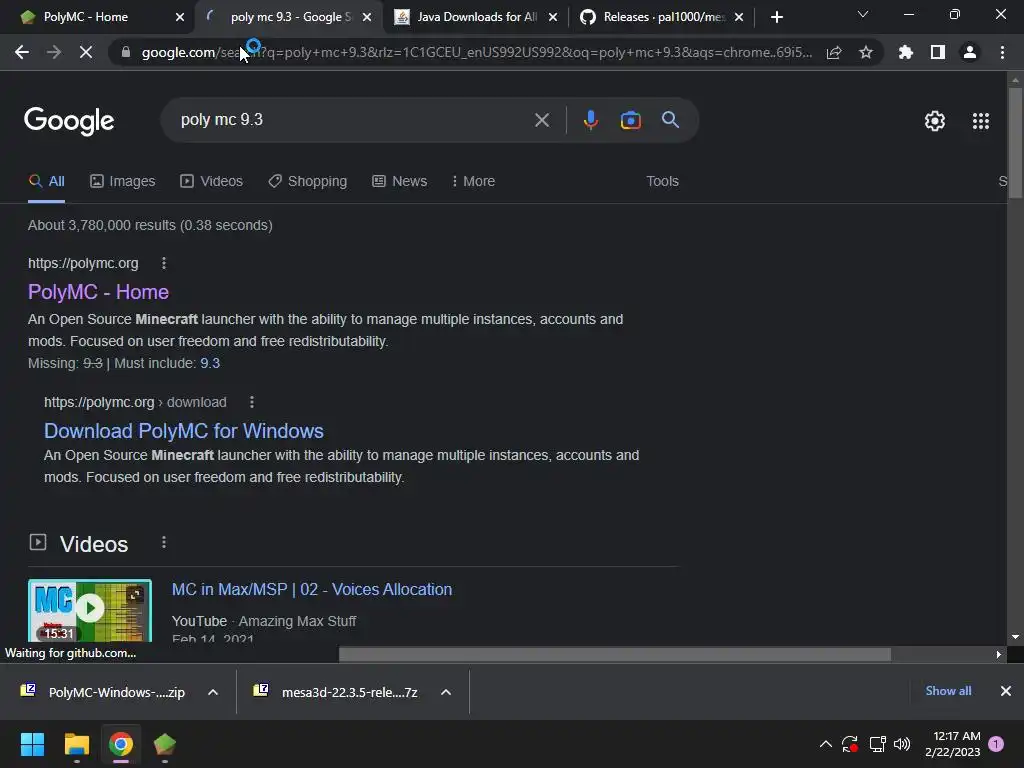View site information via the lock icon
This screenshot has height=768, width=1024.
tap(126, 52)
